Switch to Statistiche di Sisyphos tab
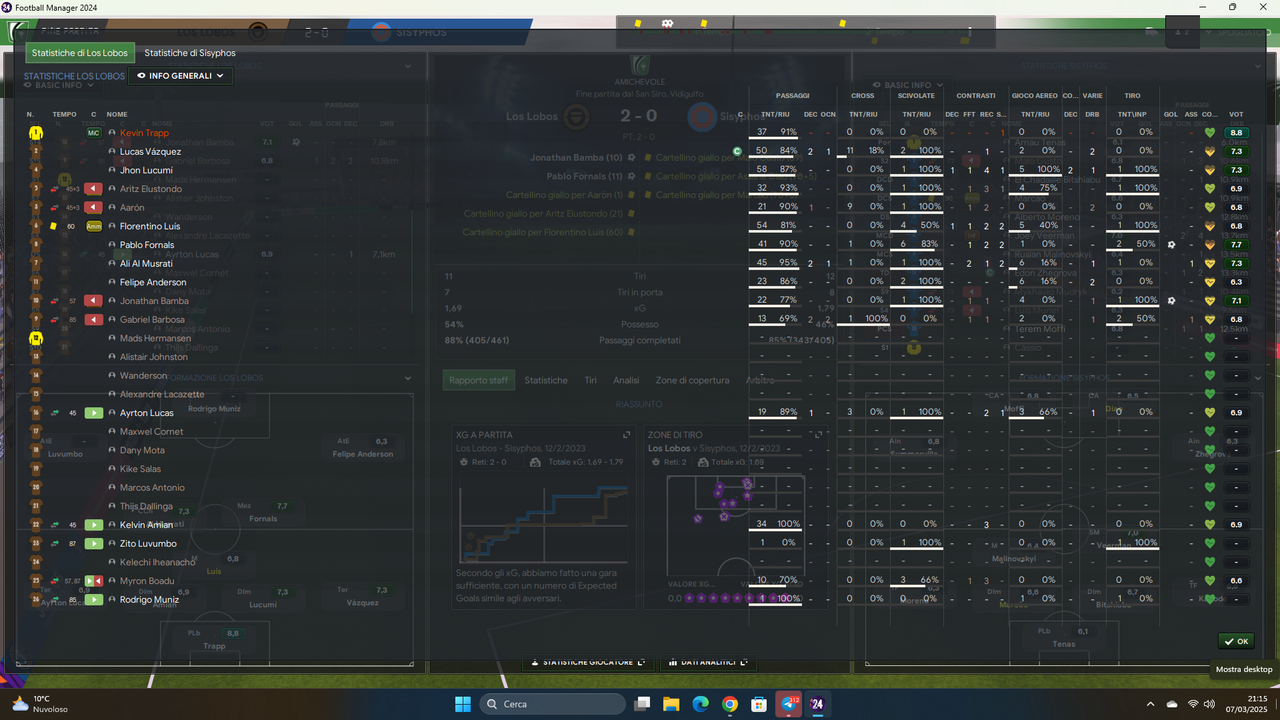Image resolution: width=1280 pixels, height=720 pixels. coord(190,53)
